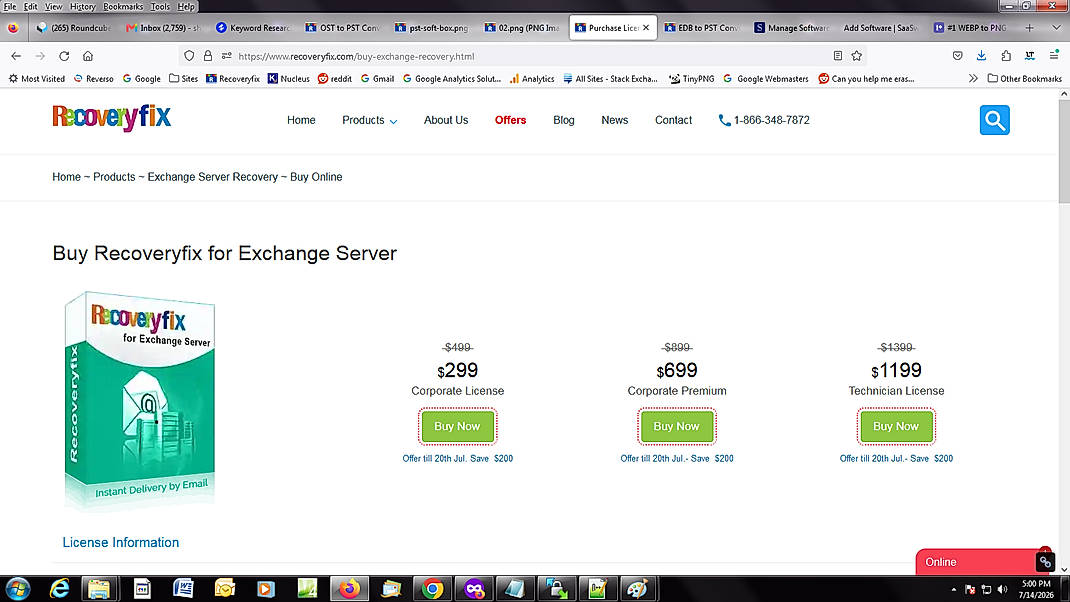Viewport: 1070px width, 602px height.
Task: Expand the Products navigation dropdown
Action: [x=369, y=120]
